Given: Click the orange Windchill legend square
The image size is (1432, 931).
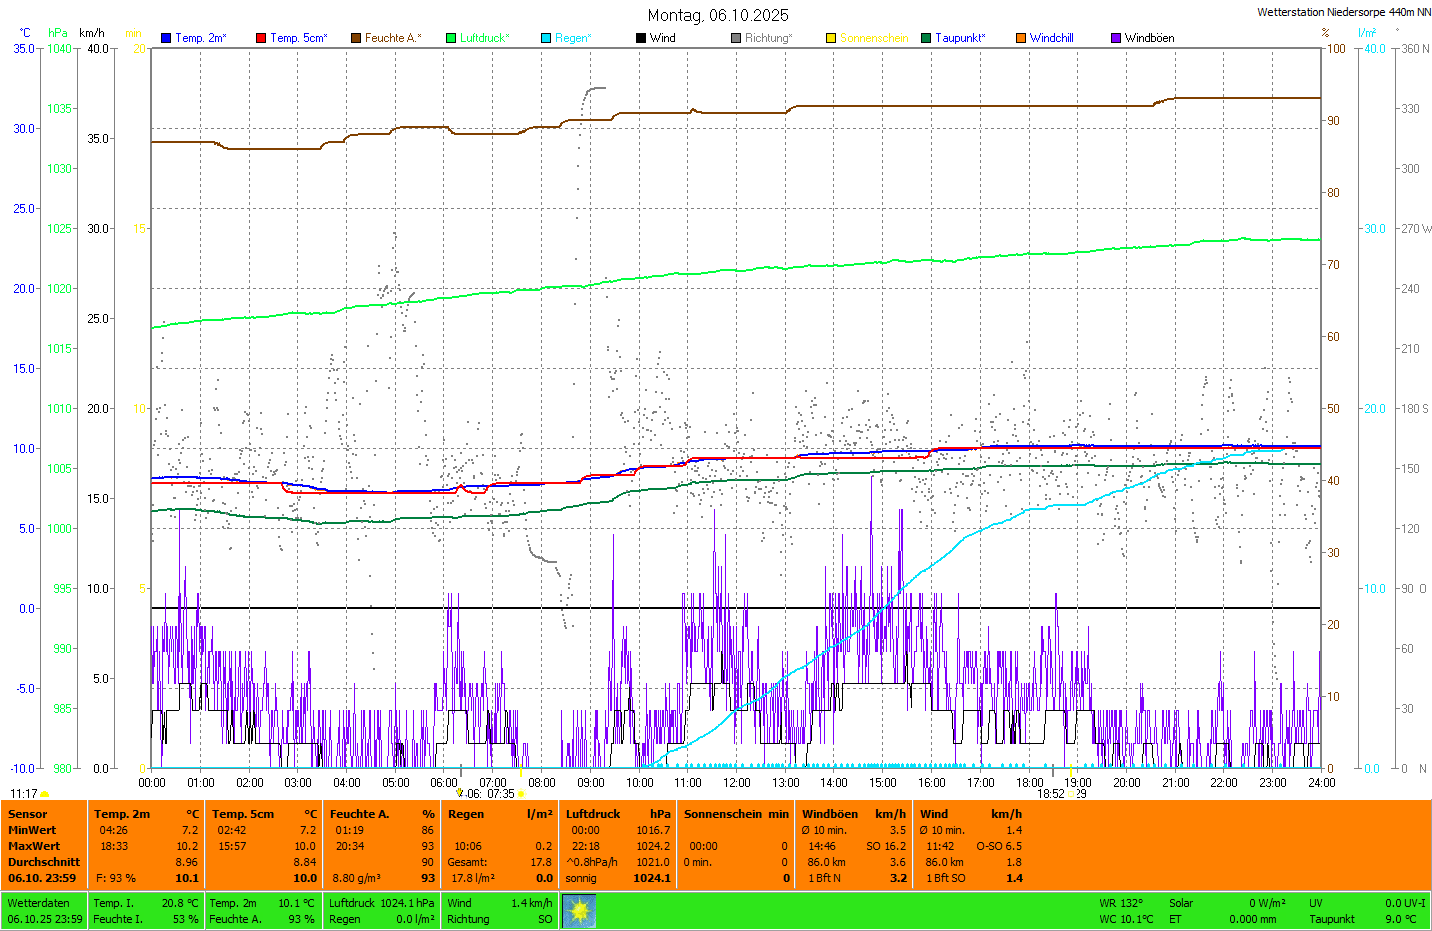Looking at the screenshot, I should (x=1021, y=38).
